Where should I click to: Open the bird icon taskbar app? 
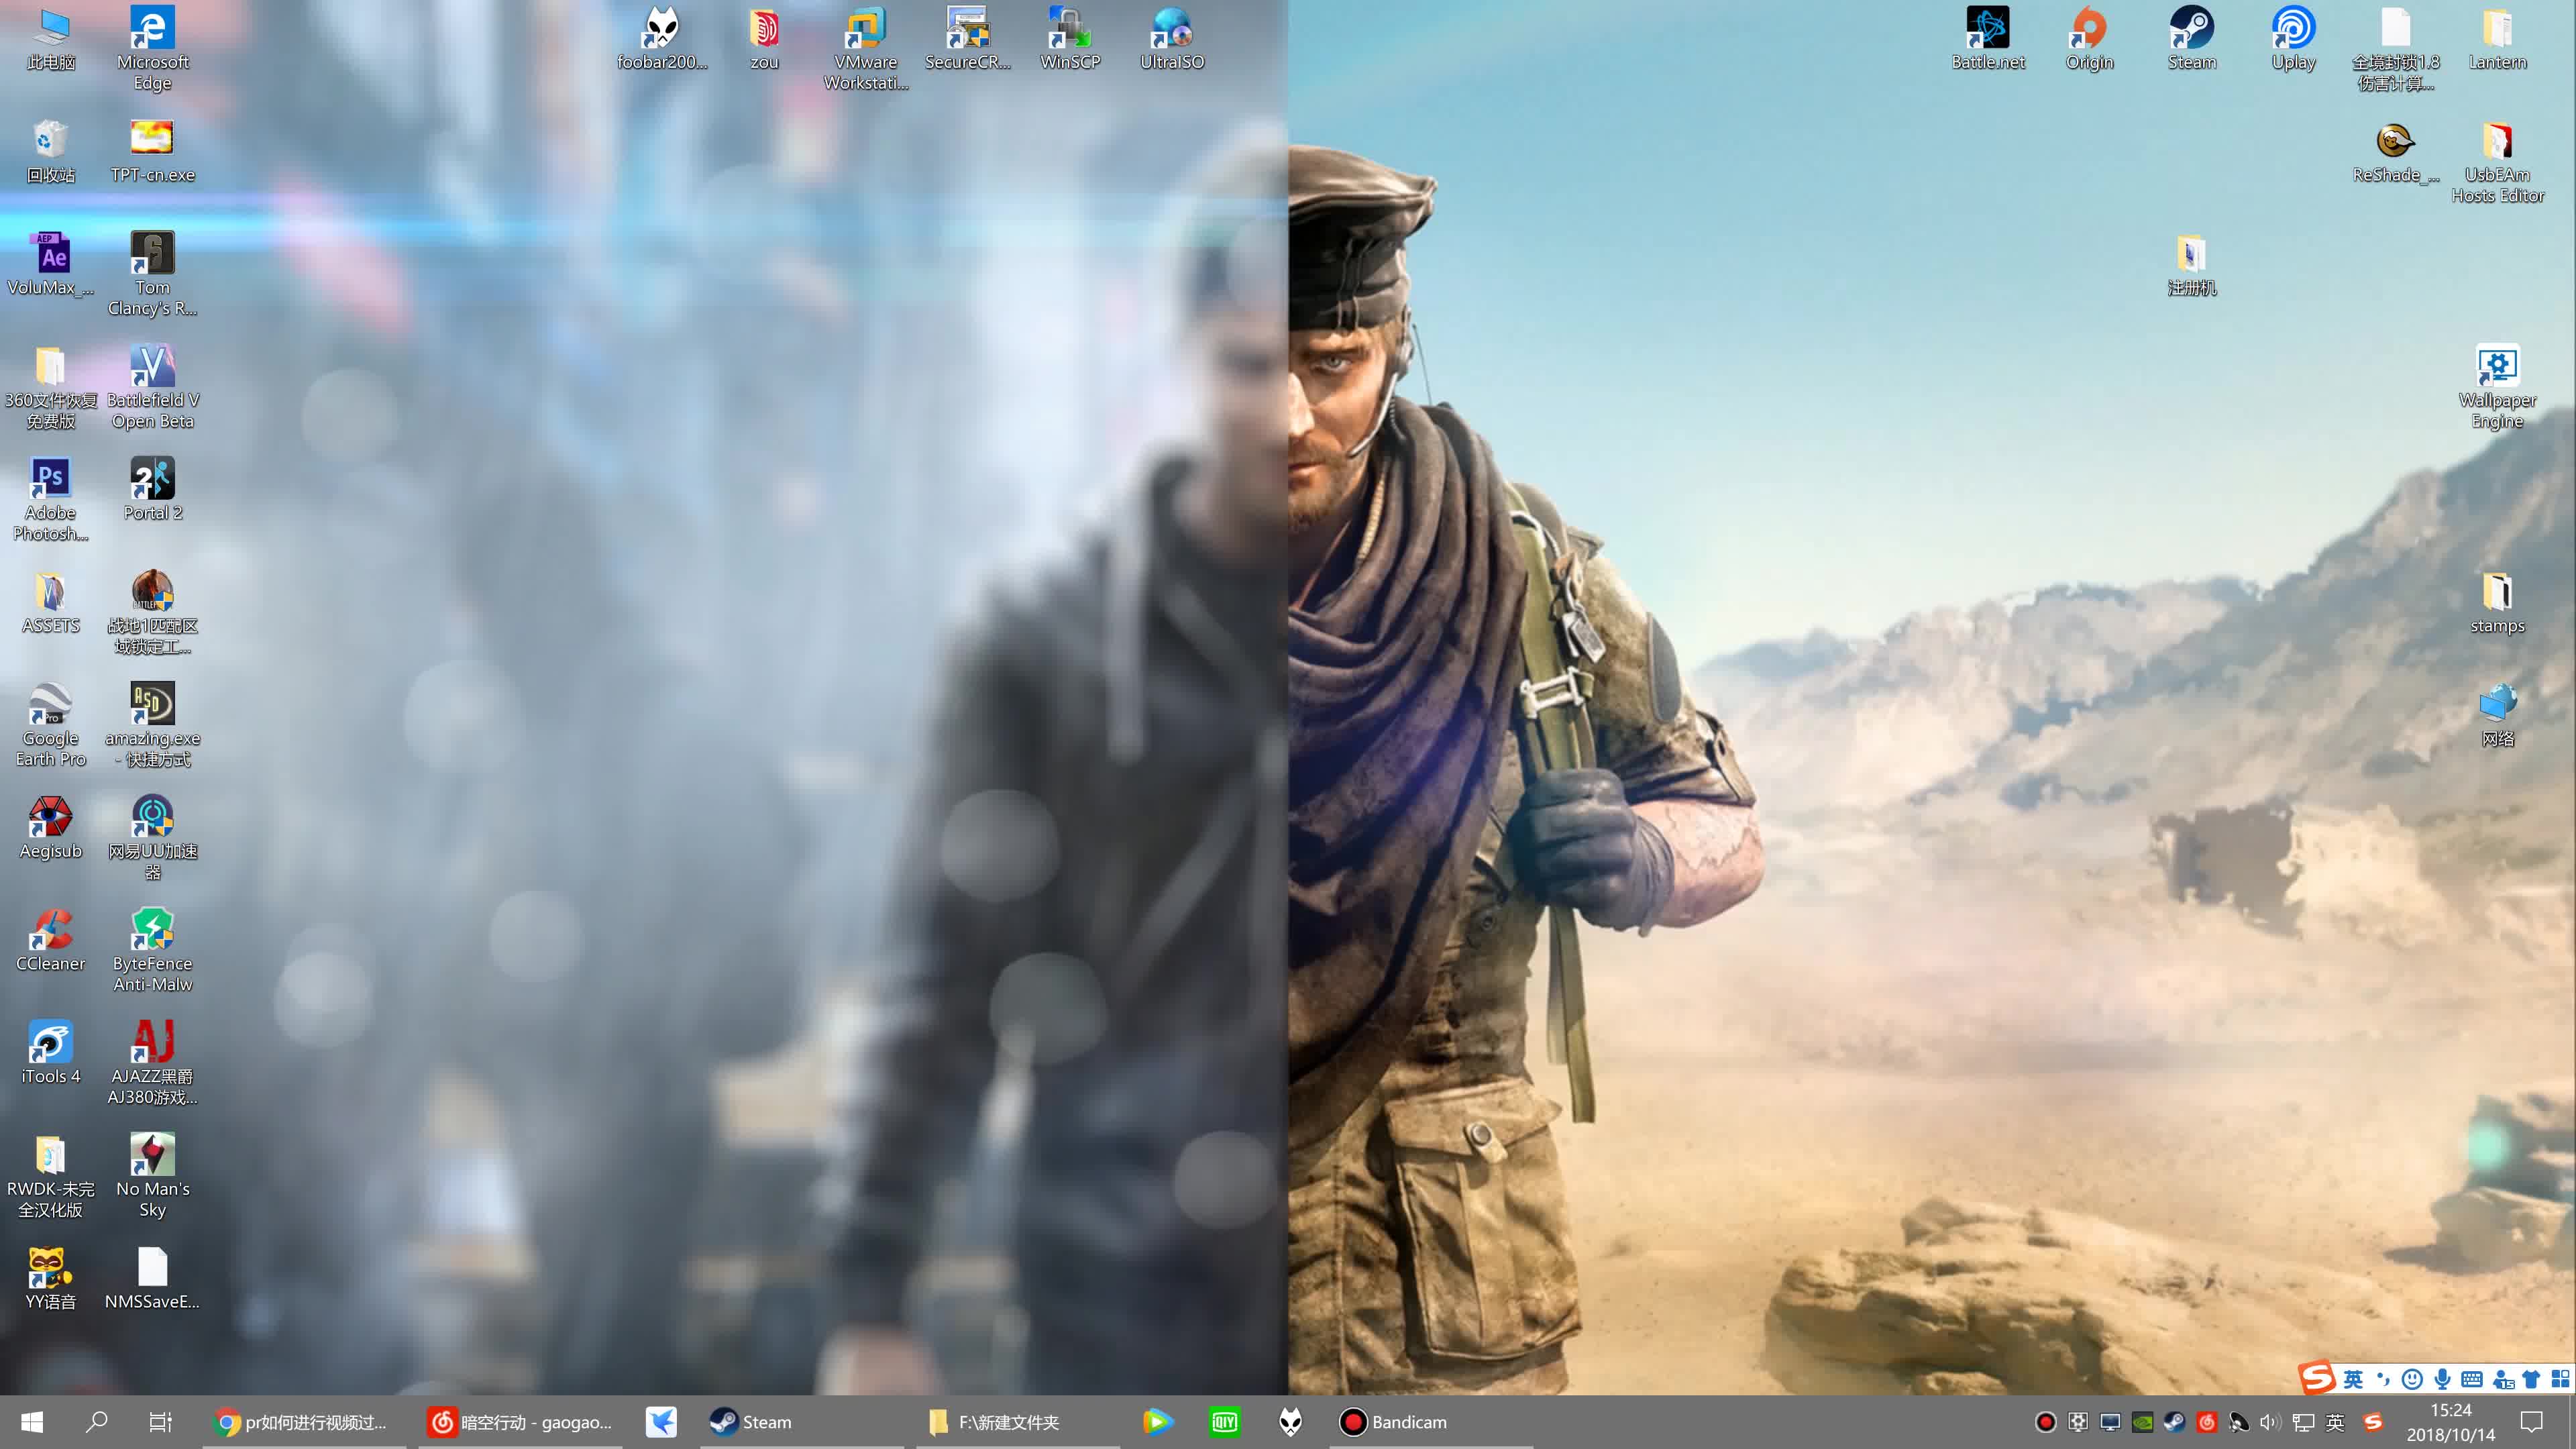tap(661, 1421)
